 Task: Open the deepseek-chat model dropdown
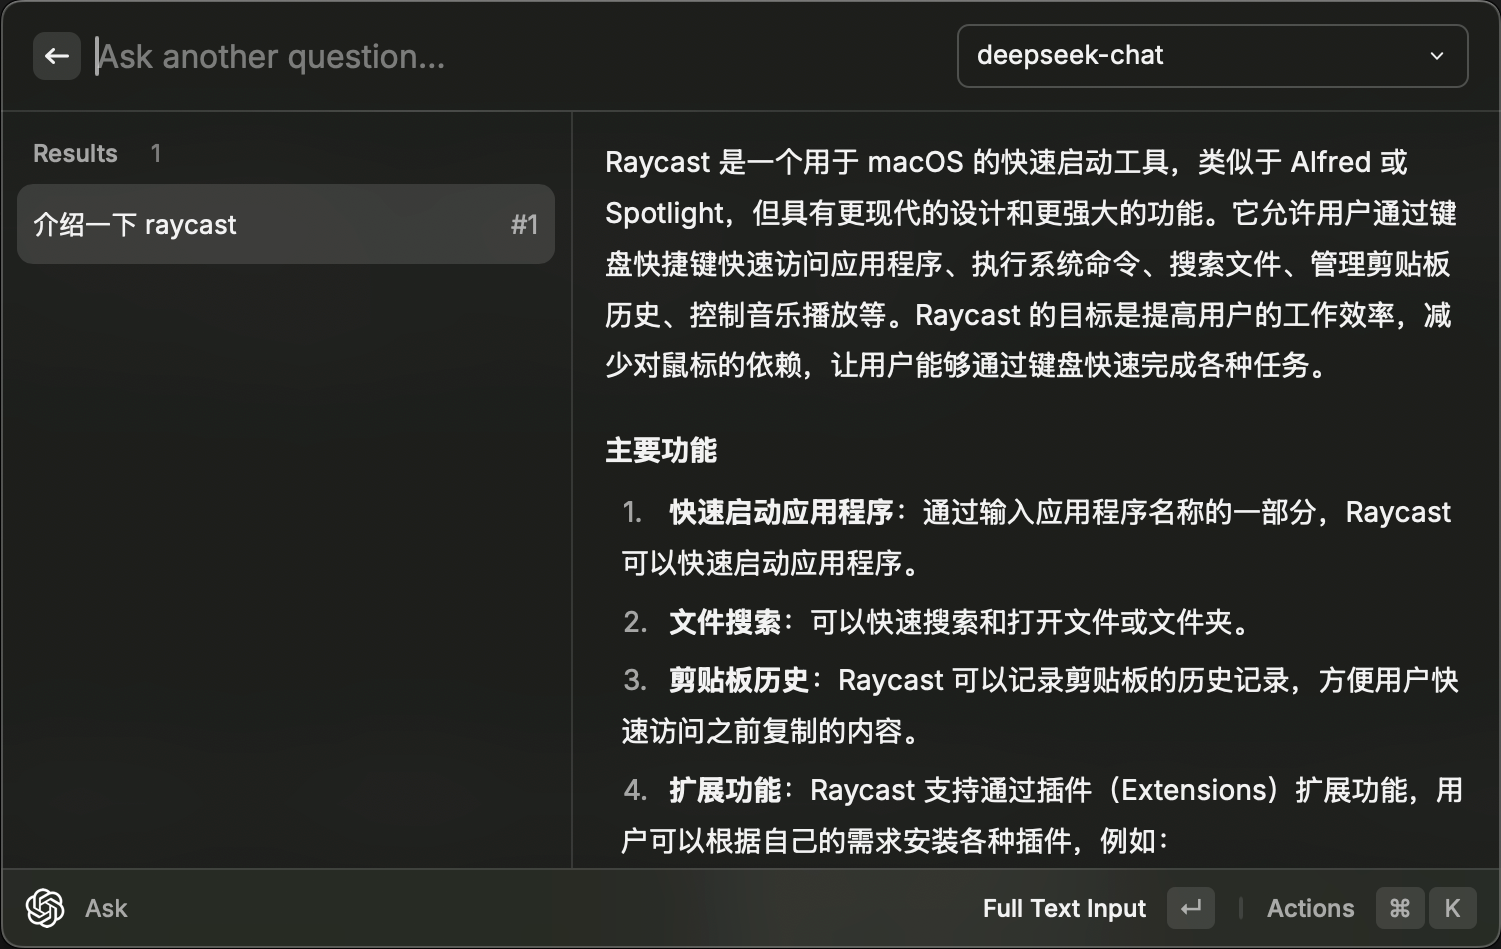(x=1211, y=56)
